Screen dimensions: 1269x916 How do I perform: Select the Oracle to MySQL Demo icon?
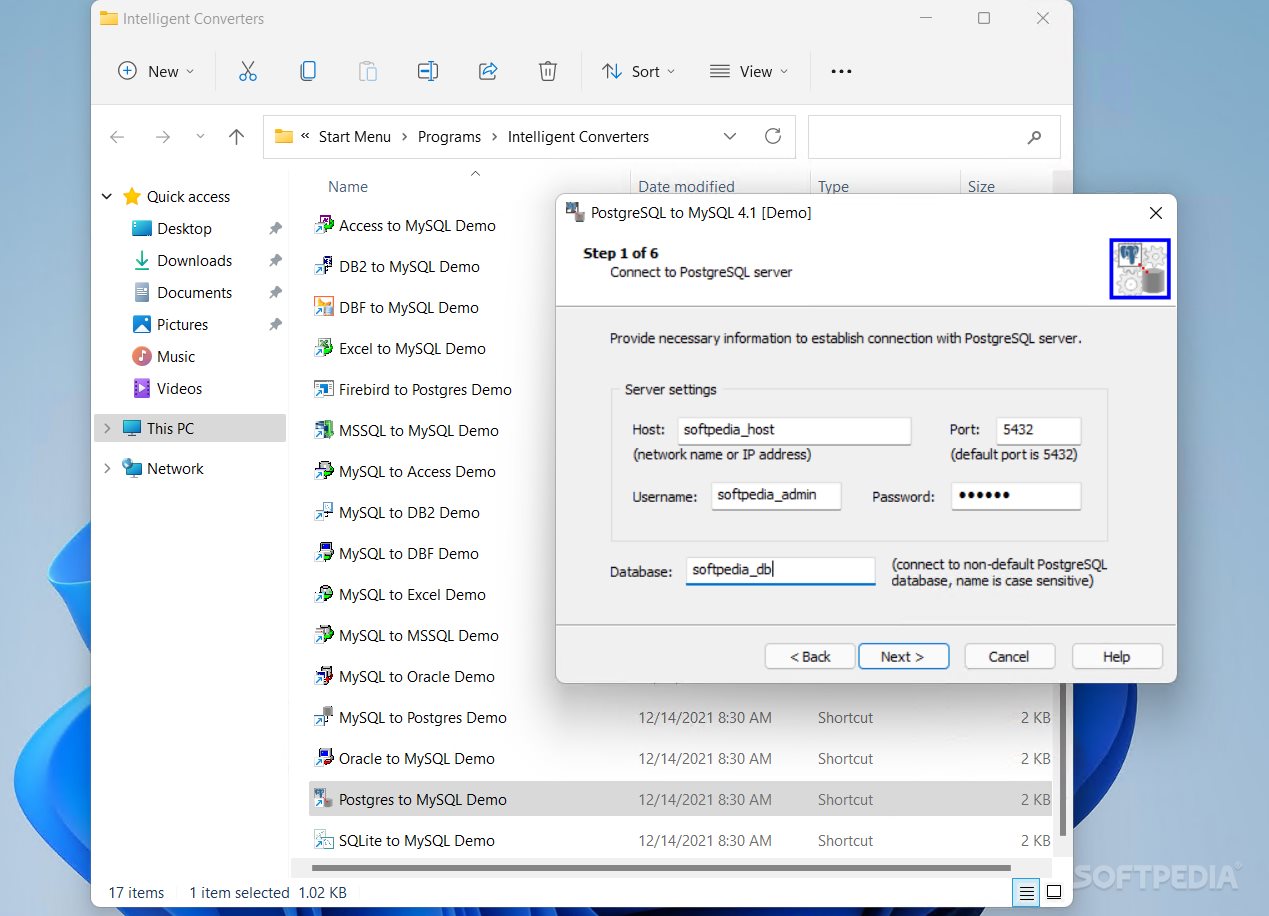coord(324,758)
